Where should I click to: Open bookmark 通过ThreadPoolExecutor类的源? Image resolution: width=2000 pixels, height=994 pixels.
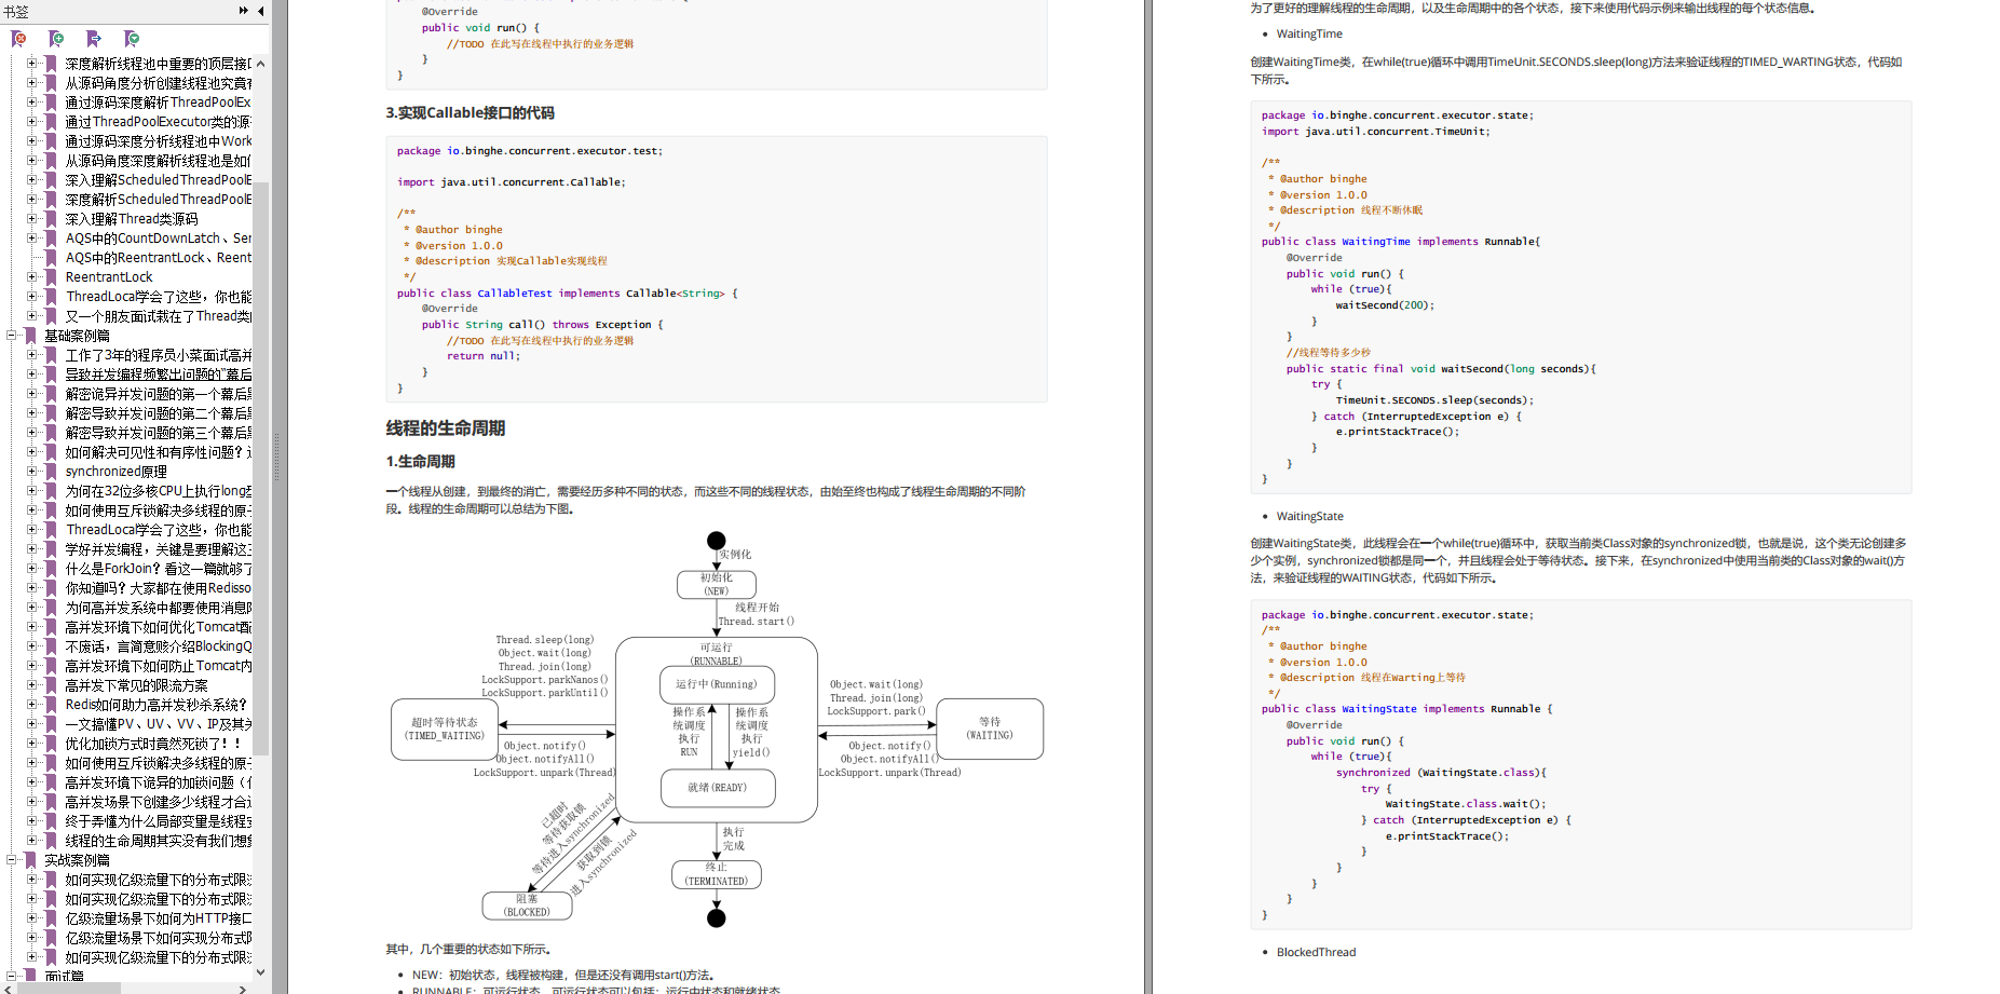[158, 122]
